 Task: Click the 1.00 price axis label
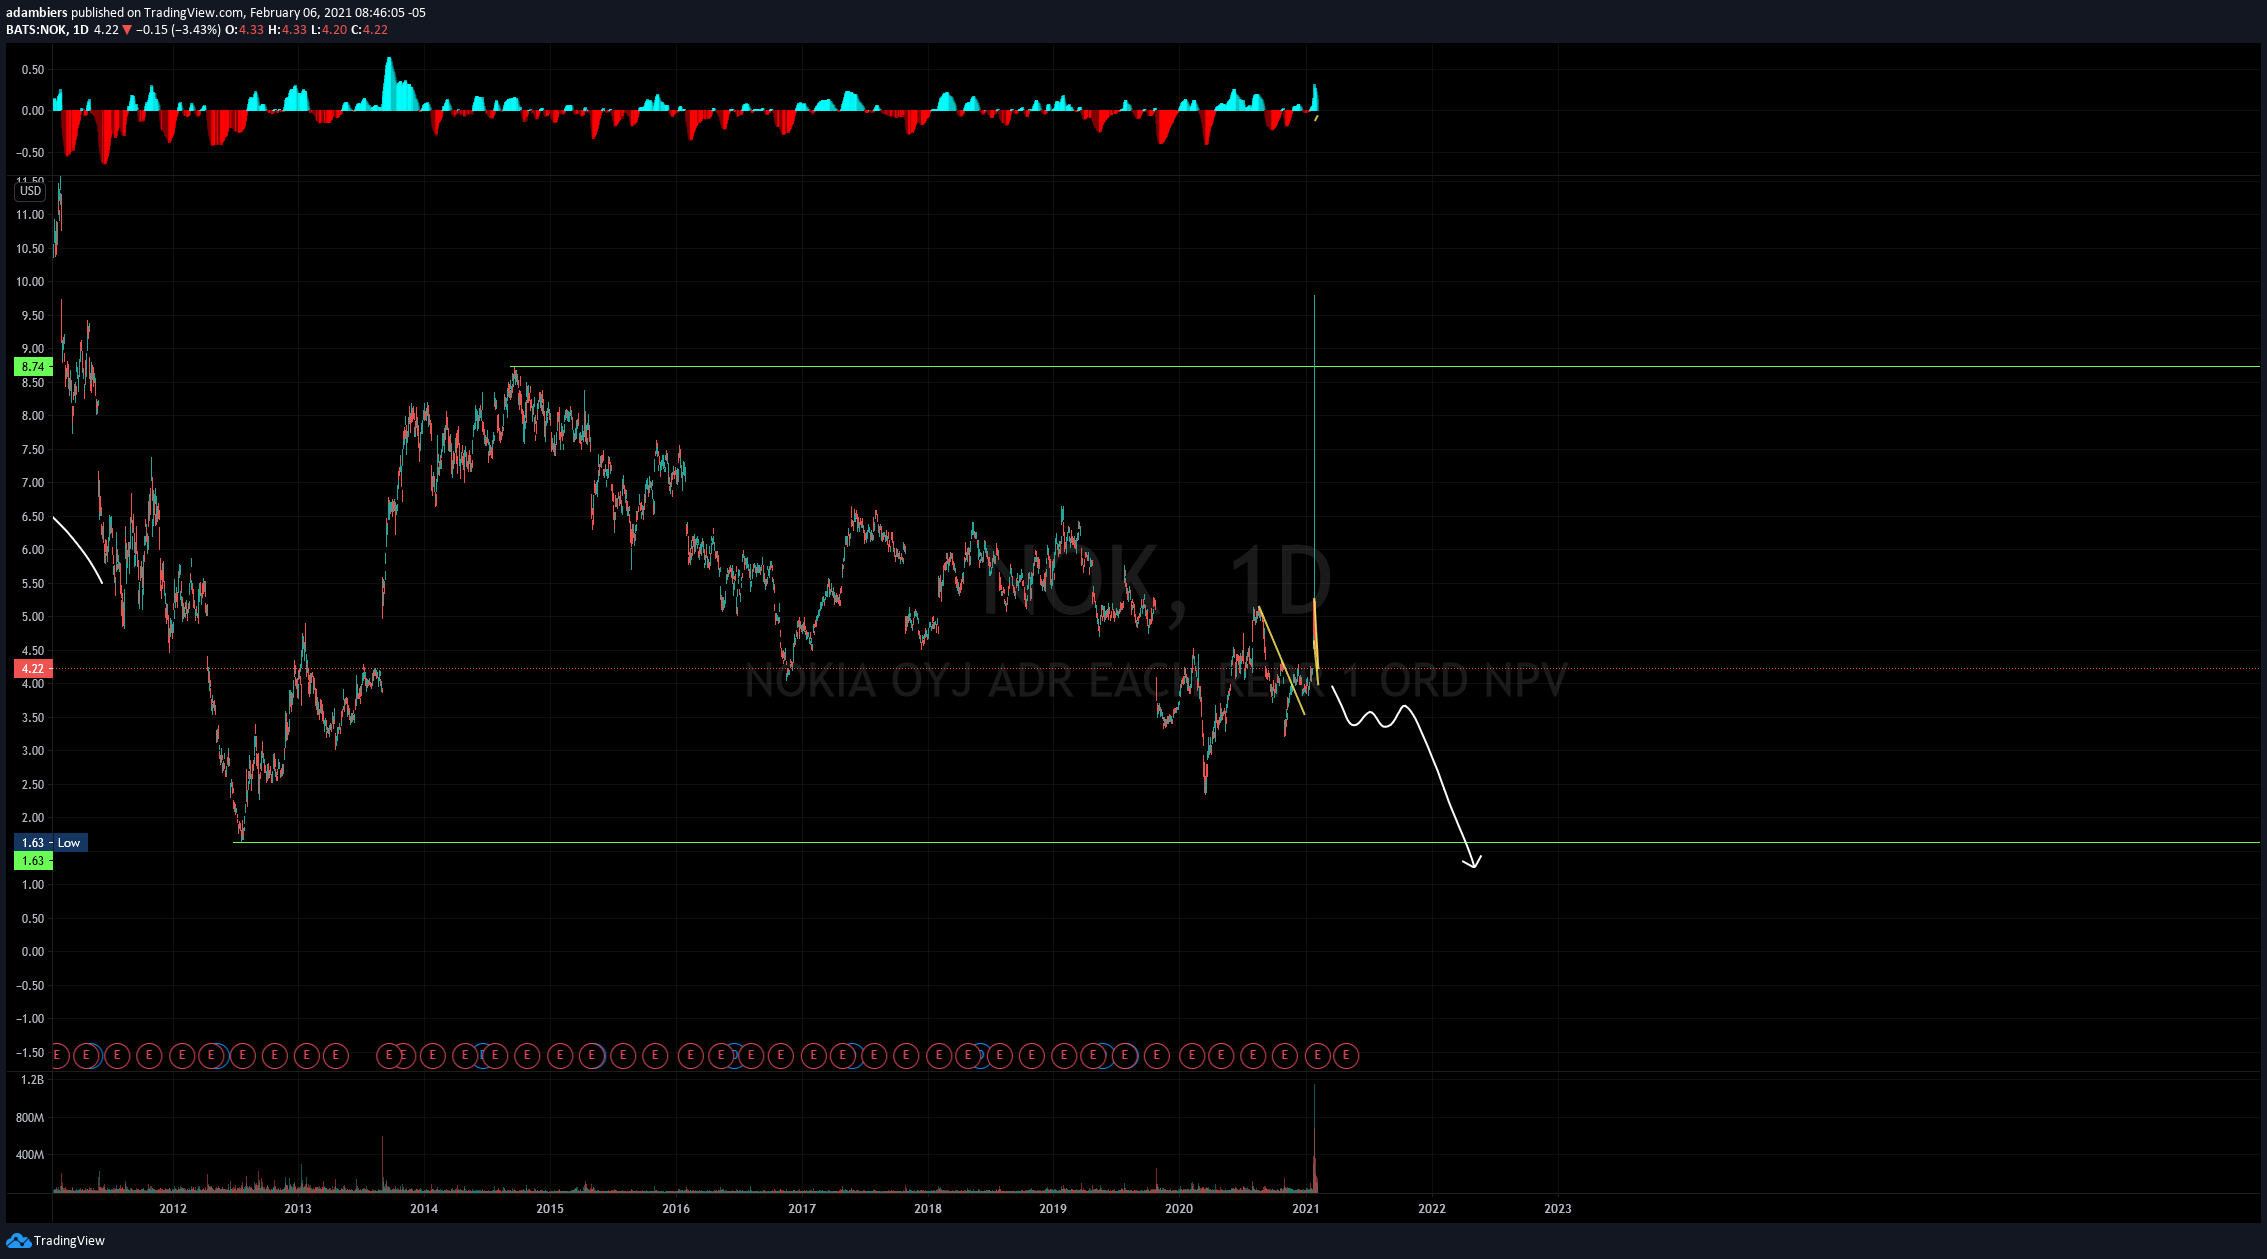(33, 885)
